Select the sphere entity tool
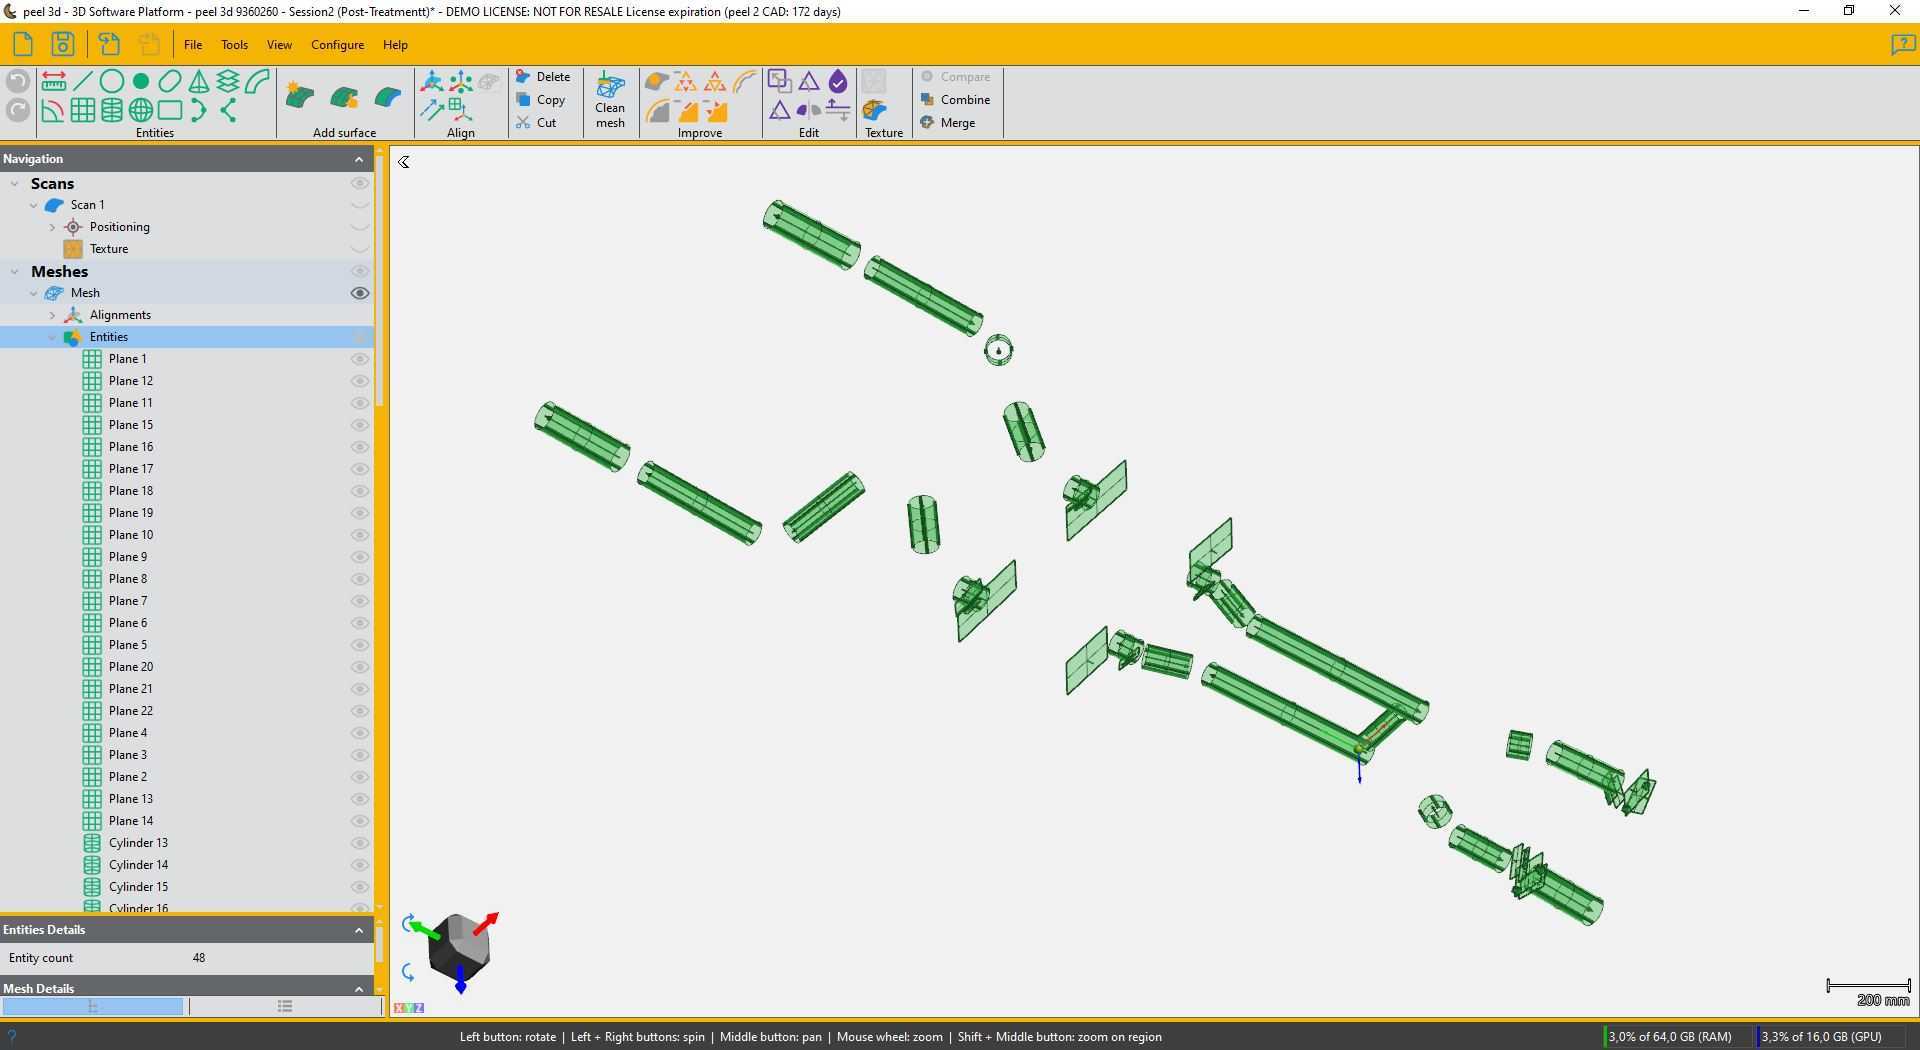The height and width of the screenshot is (1050, 1920). [x=141, y=110]
